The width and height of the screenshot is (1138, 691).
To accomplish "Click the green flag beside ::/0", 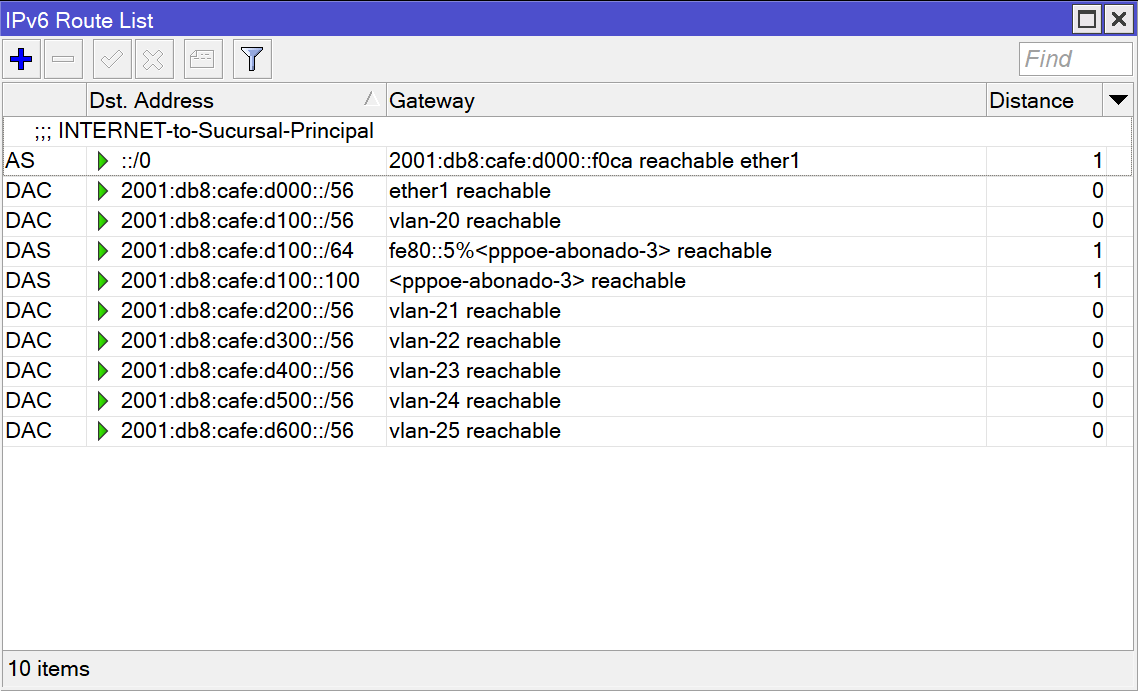I will click(103, 161).
